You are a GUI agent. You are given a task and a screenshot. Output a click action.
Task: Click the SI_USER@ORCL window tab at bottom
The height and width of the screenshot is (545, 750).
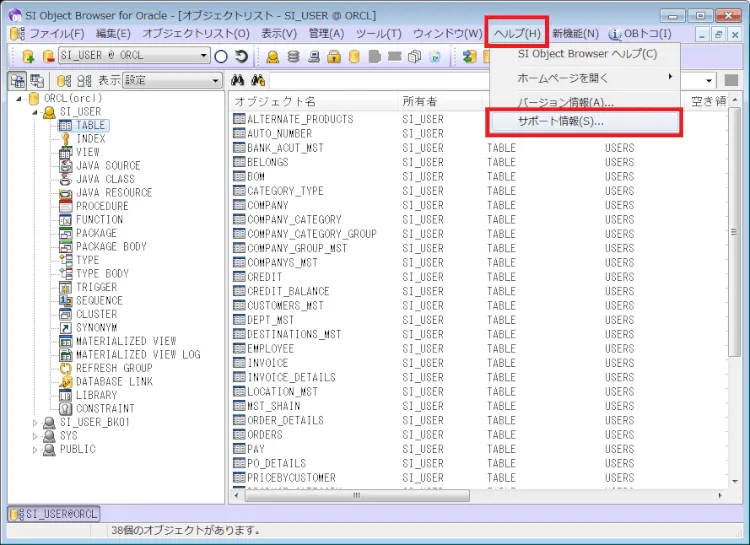click(54, 514)
